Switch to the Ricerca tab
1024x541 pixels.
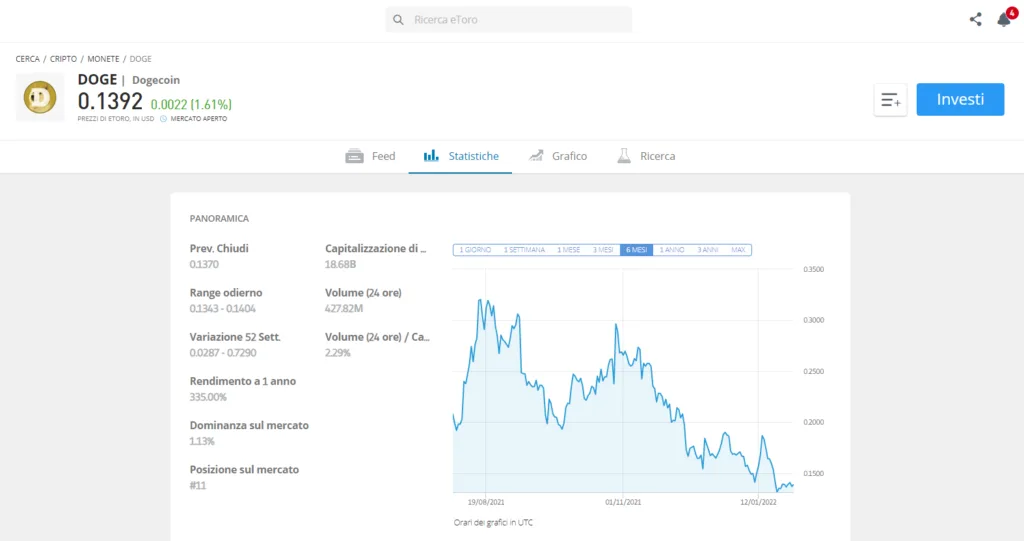(x=647, y=156)
